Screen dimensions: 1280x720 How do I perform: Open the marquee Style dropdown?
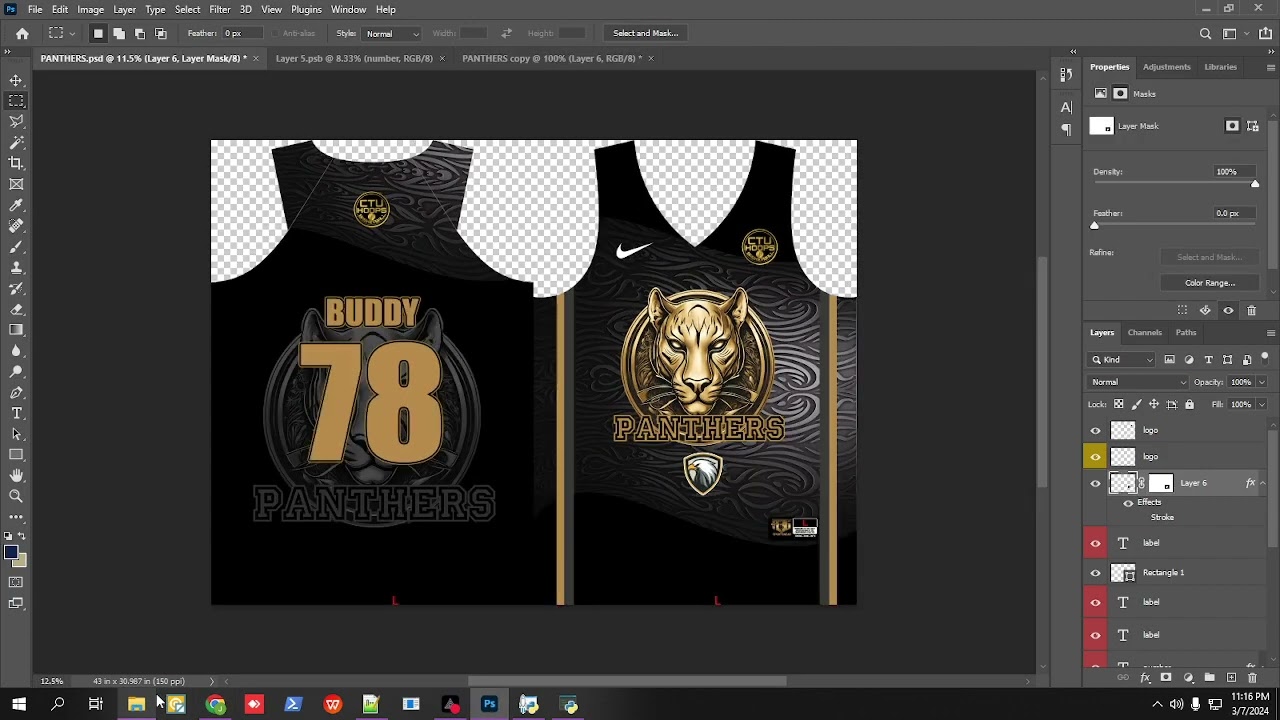[392, 34]
